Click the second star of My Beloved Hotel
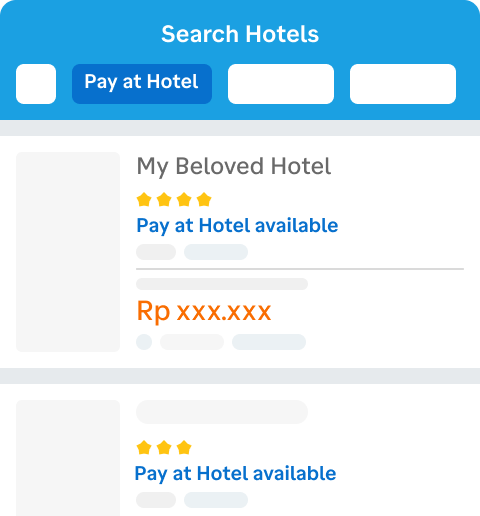 pyautogui.click(x=164, y=200)
